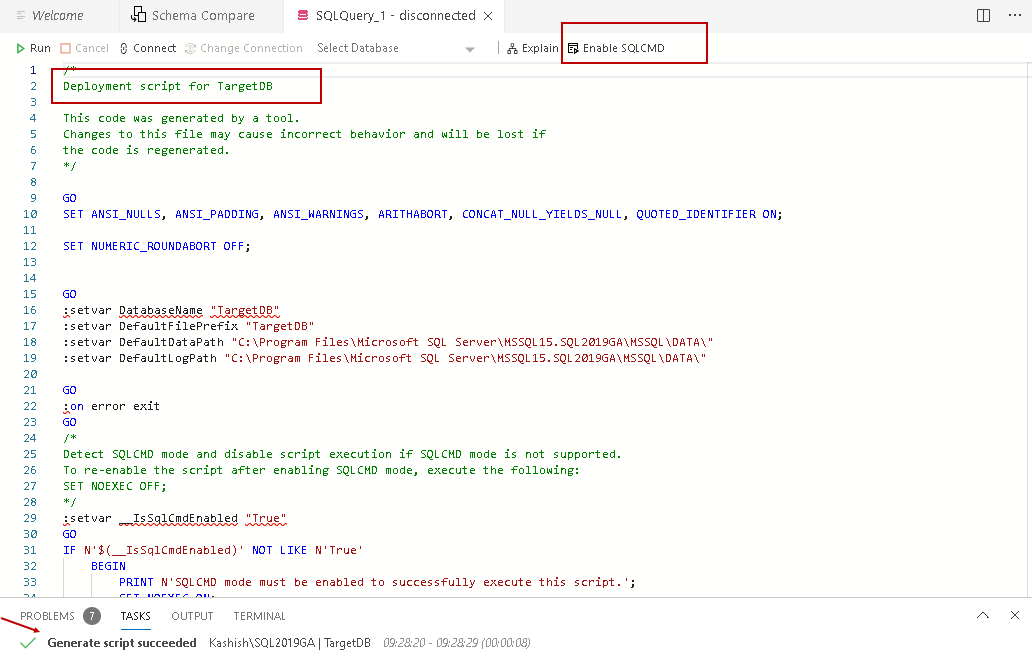
Task: Enable SQLCMD mode
Action: pos(616,48)
